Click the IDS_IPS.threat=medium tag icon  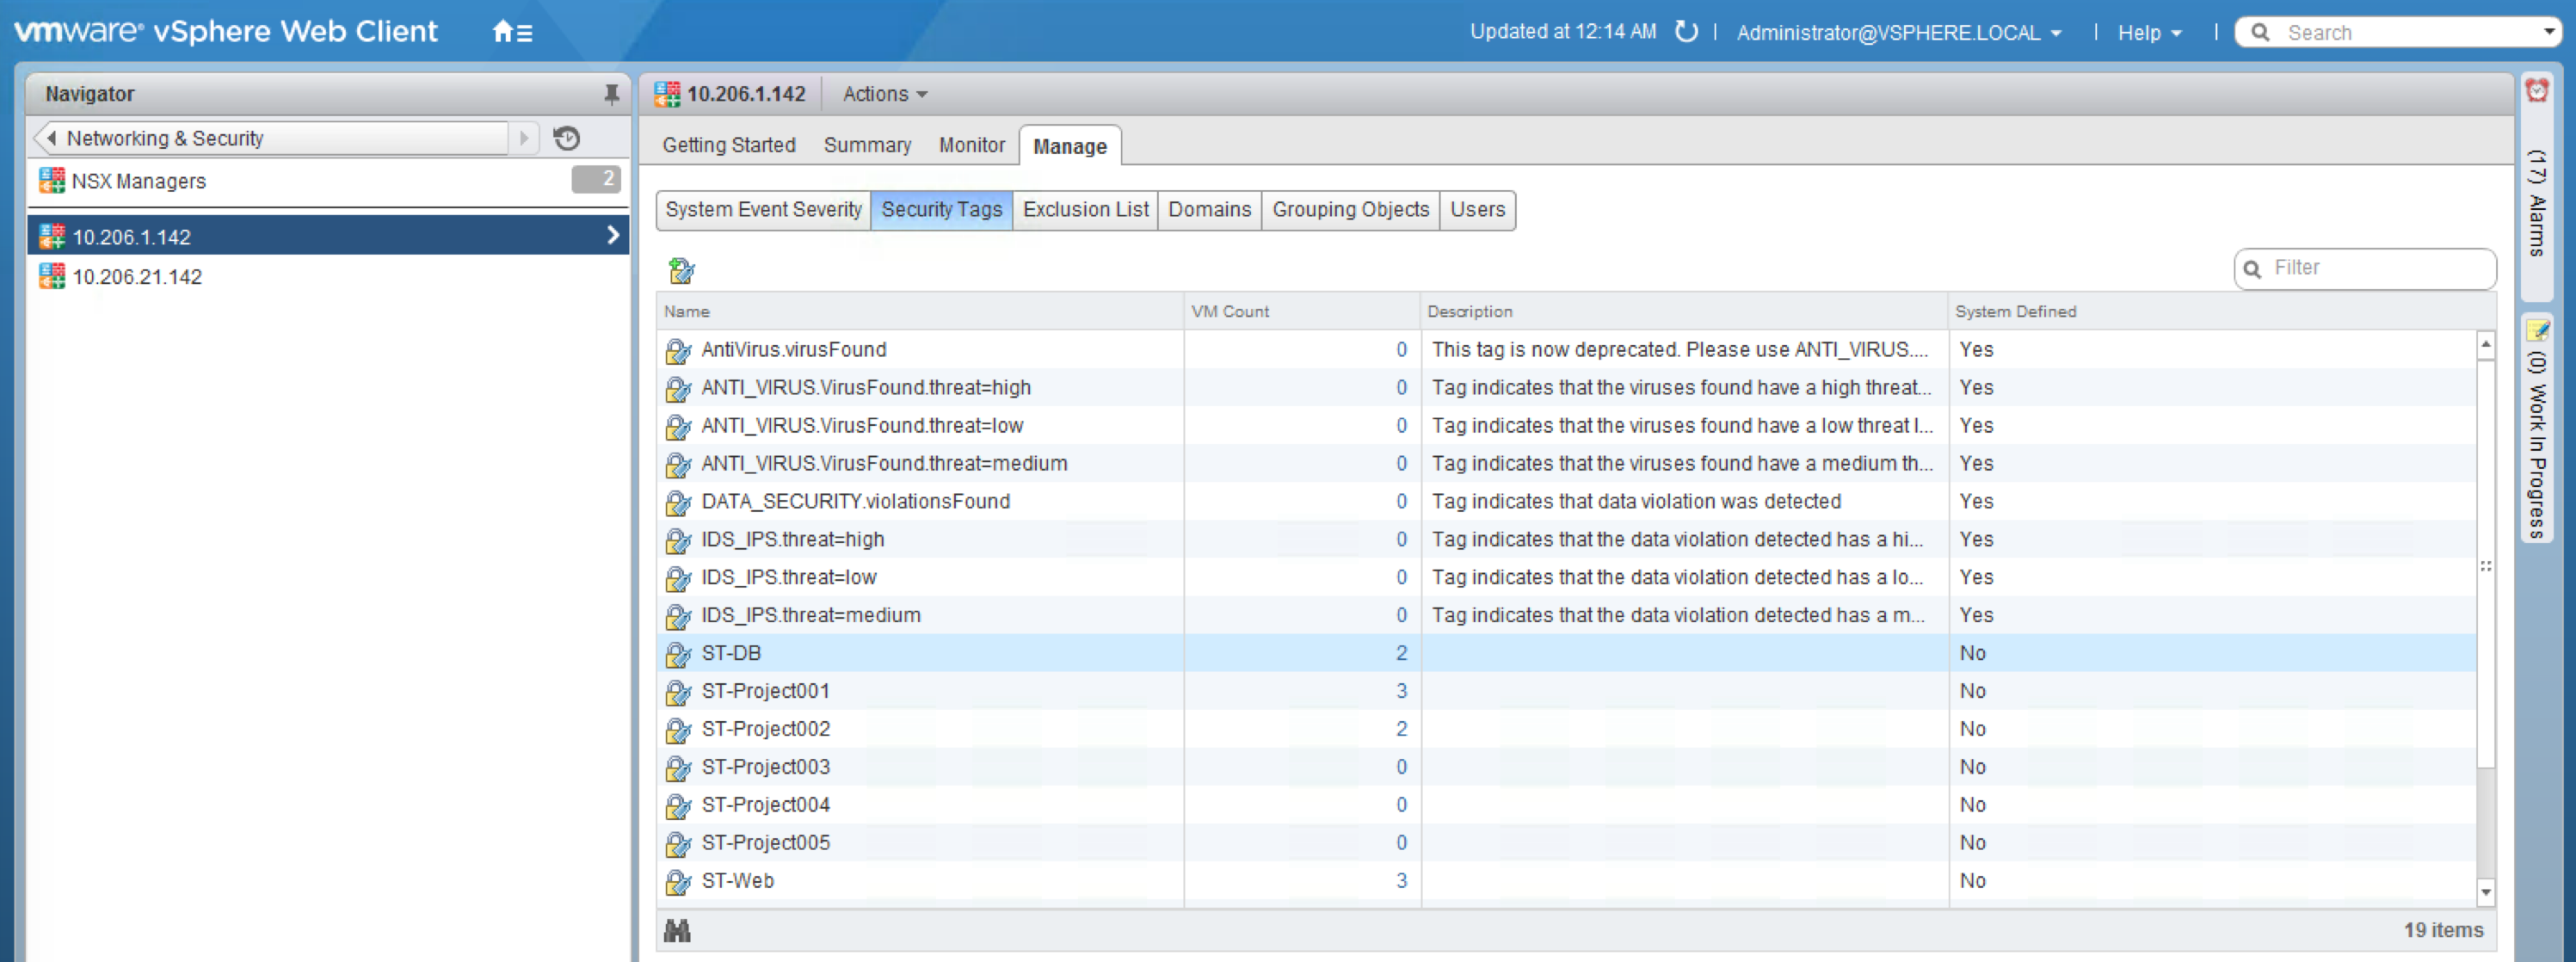[678, 616]
